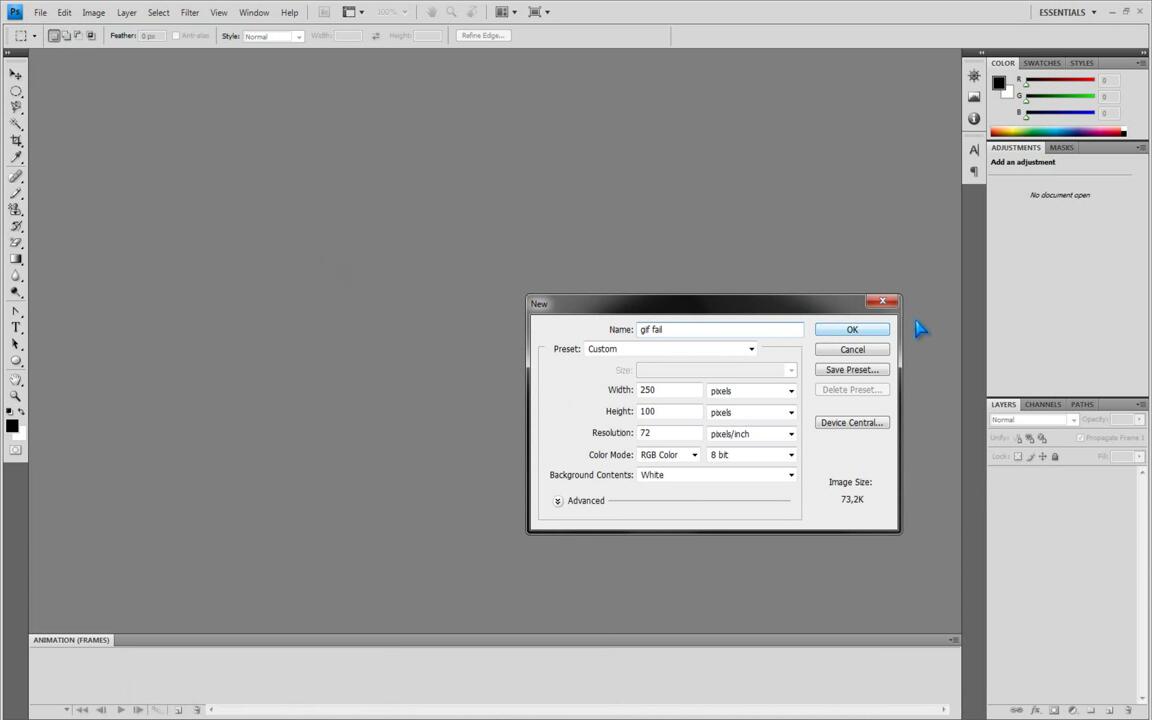Switch to the Swatches tab

pyautogui.click(x=1041, y=63)
